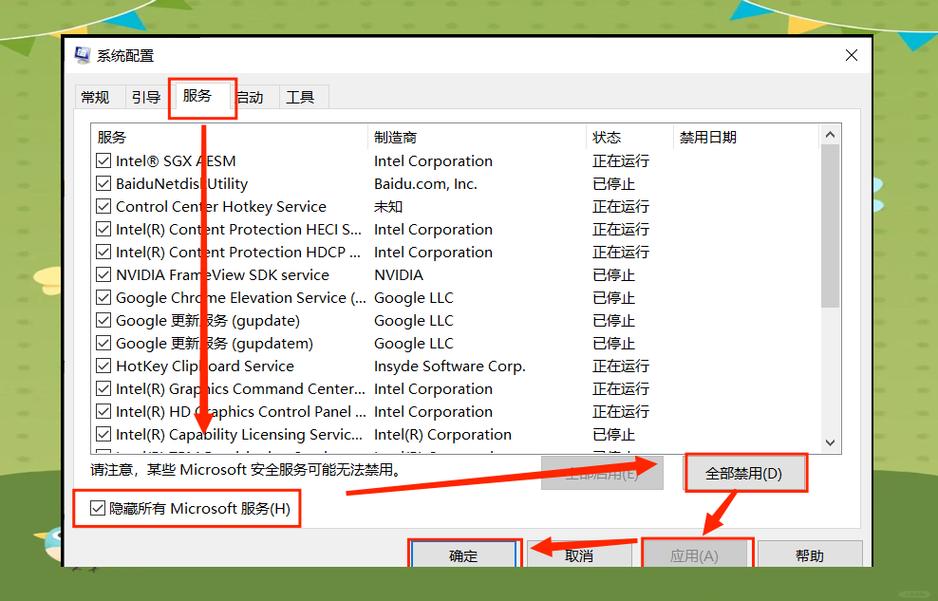Click the 全部禁用(D) button
This screenshot has width=938, height=601.
click(x=745, y=472)
